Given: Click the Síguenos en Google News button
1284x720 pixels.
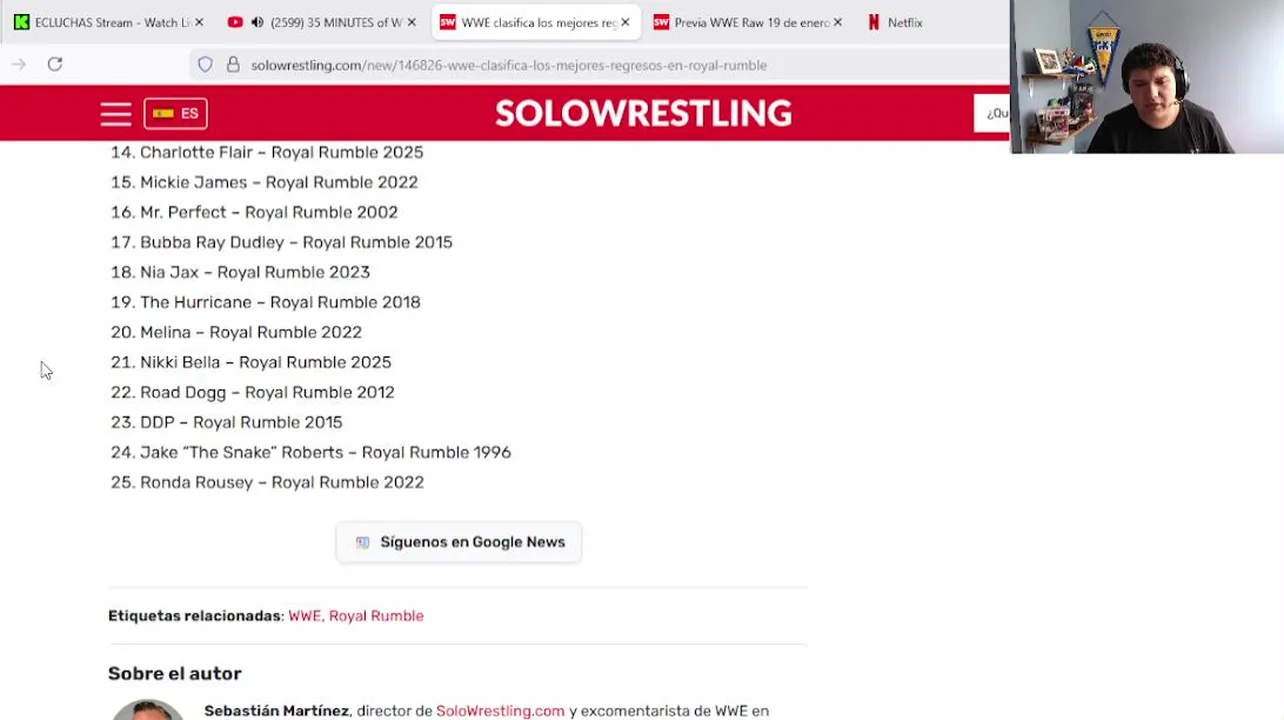Looking at the screenshot, I should [x=459, y=542].
